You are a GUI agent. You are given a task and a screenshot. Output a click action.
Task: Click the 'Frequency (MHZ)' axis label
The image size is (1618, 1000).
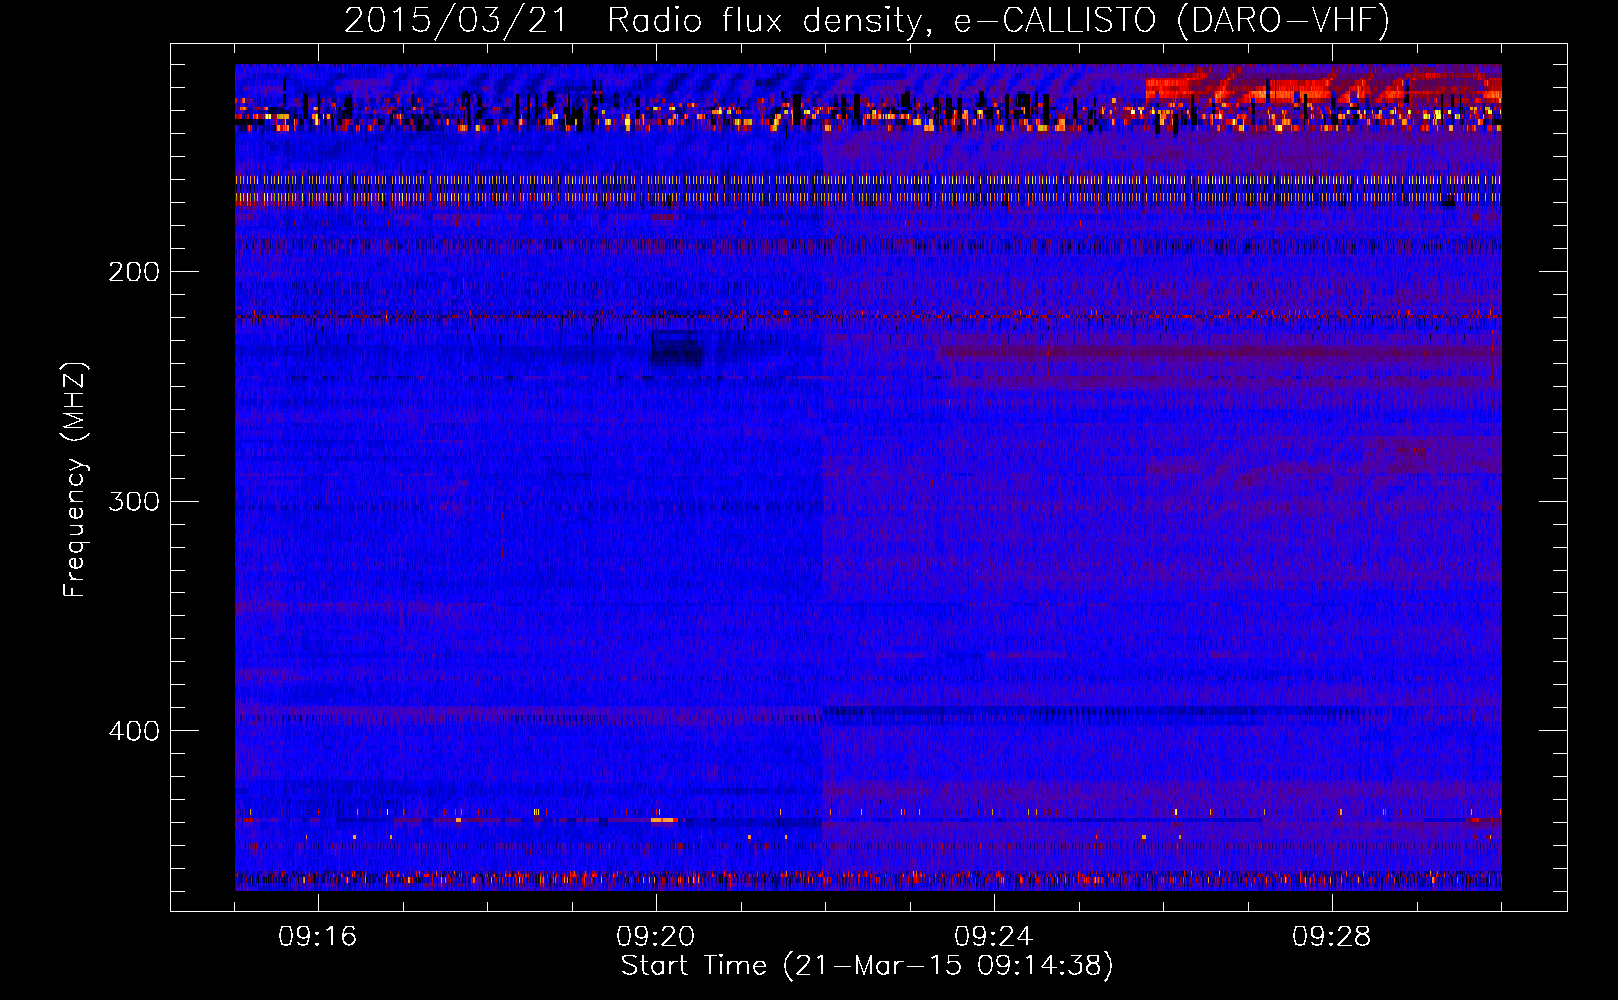[75, 479]
